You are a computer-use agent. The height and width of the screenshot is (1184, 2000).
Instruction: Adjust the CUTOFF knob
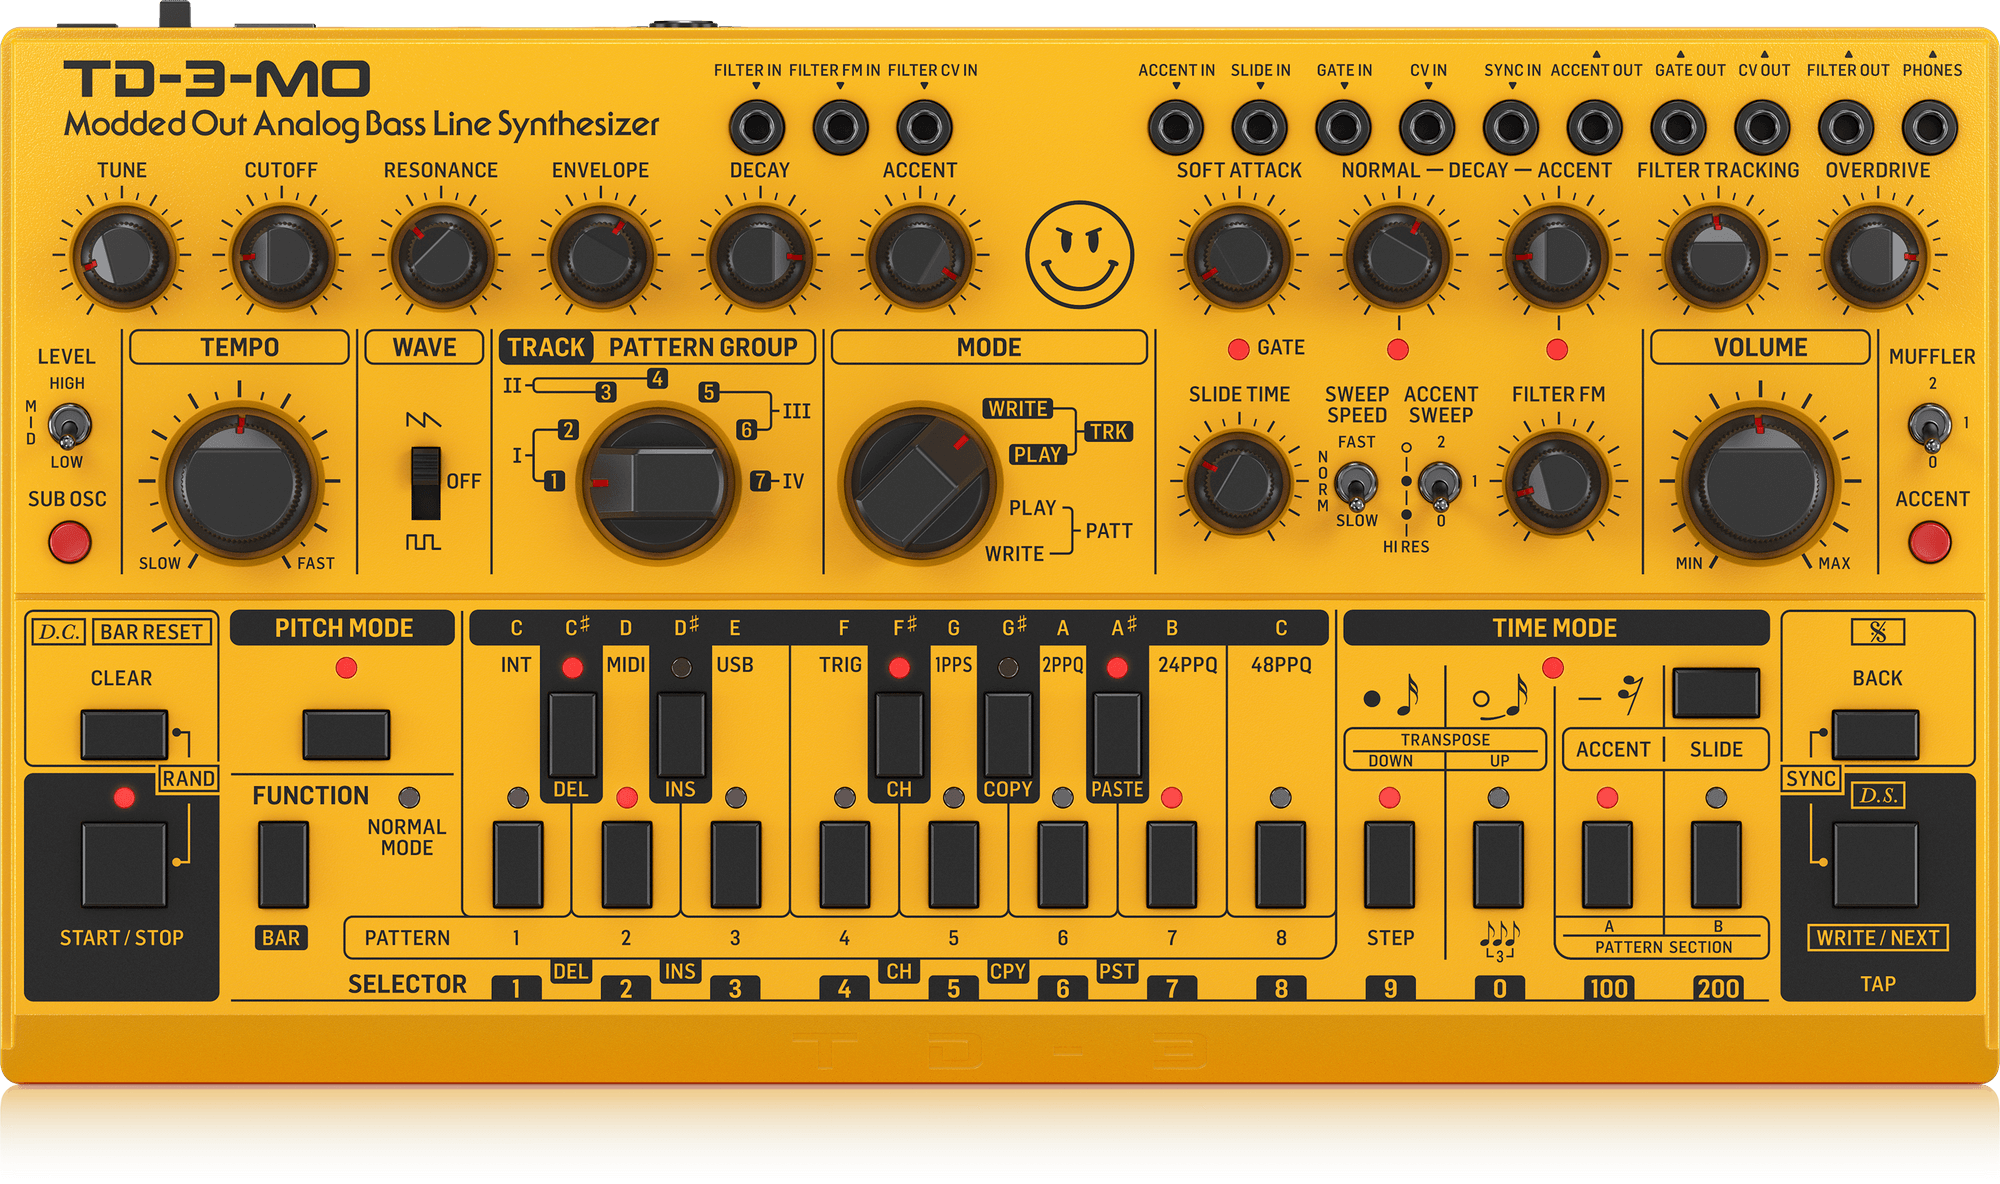coord(281,257)
